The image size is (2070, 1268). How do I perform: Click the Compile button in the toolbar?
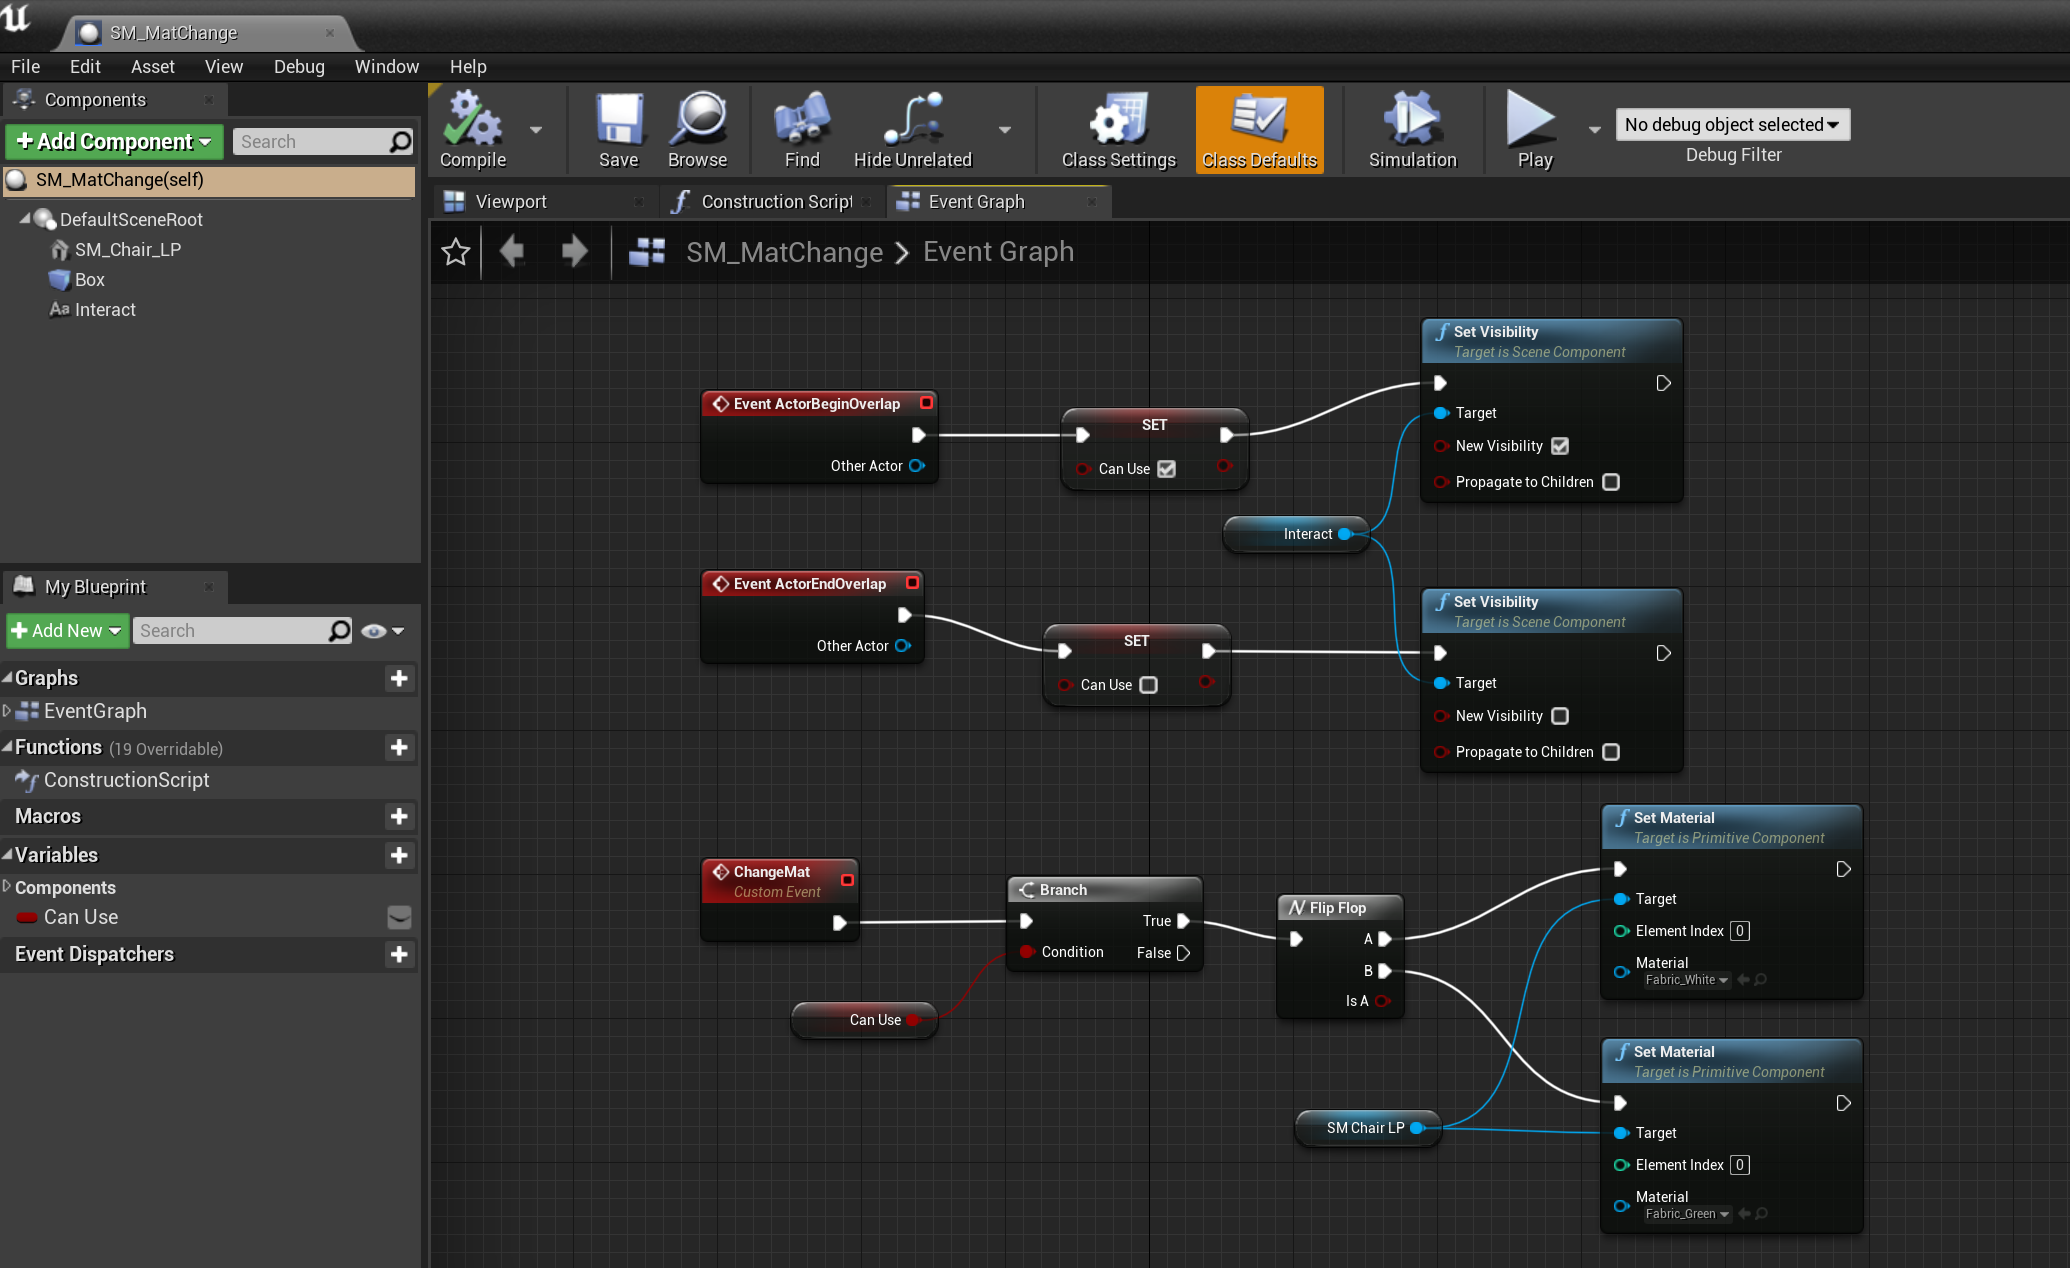coord(470,130)
